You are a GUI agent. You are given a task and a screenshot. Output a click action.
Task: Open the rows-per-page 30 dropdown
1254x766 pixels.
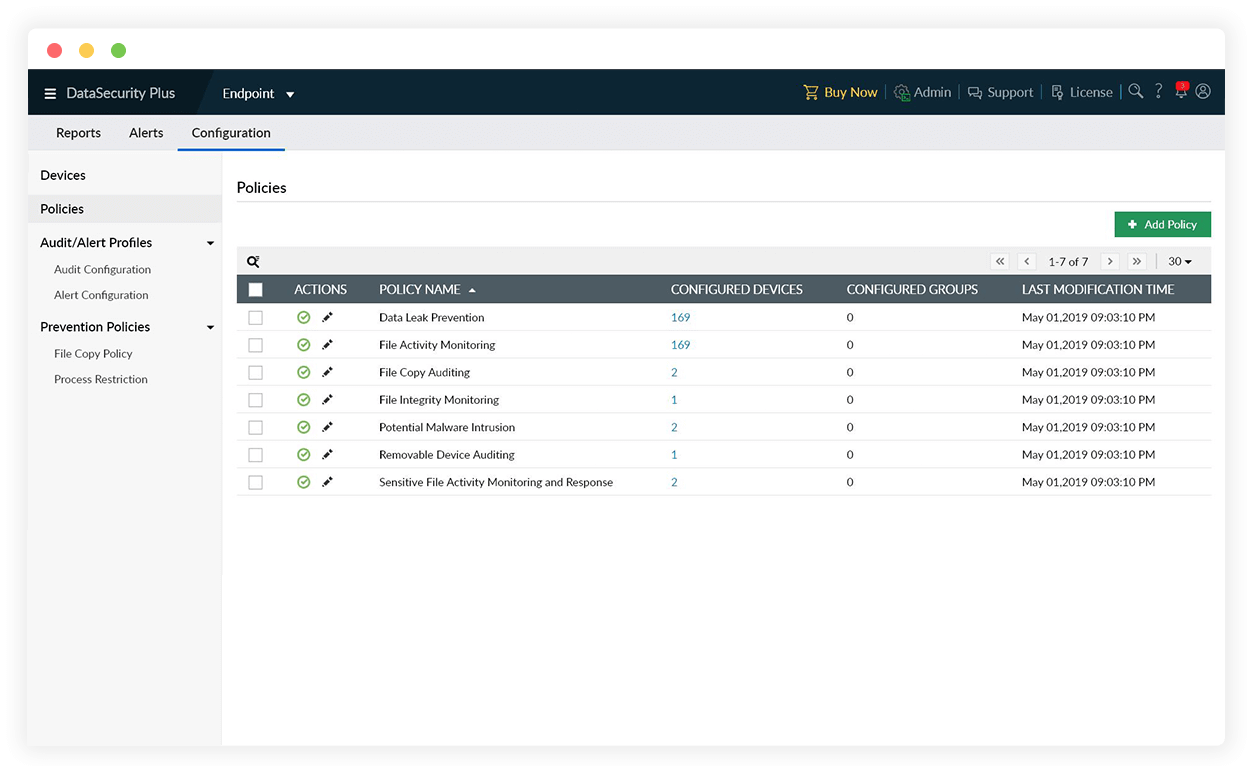pos(1180,262)
